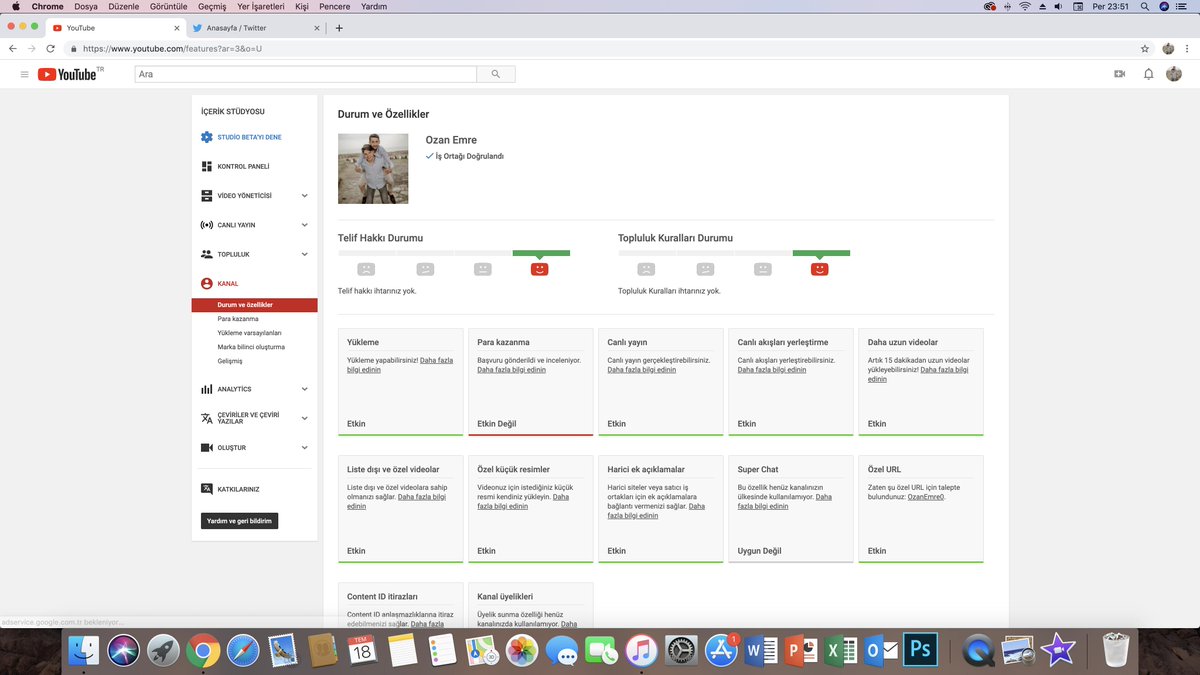1200x675 pixels.
Task: Open the Dosya menu
Action: (86, 6)
